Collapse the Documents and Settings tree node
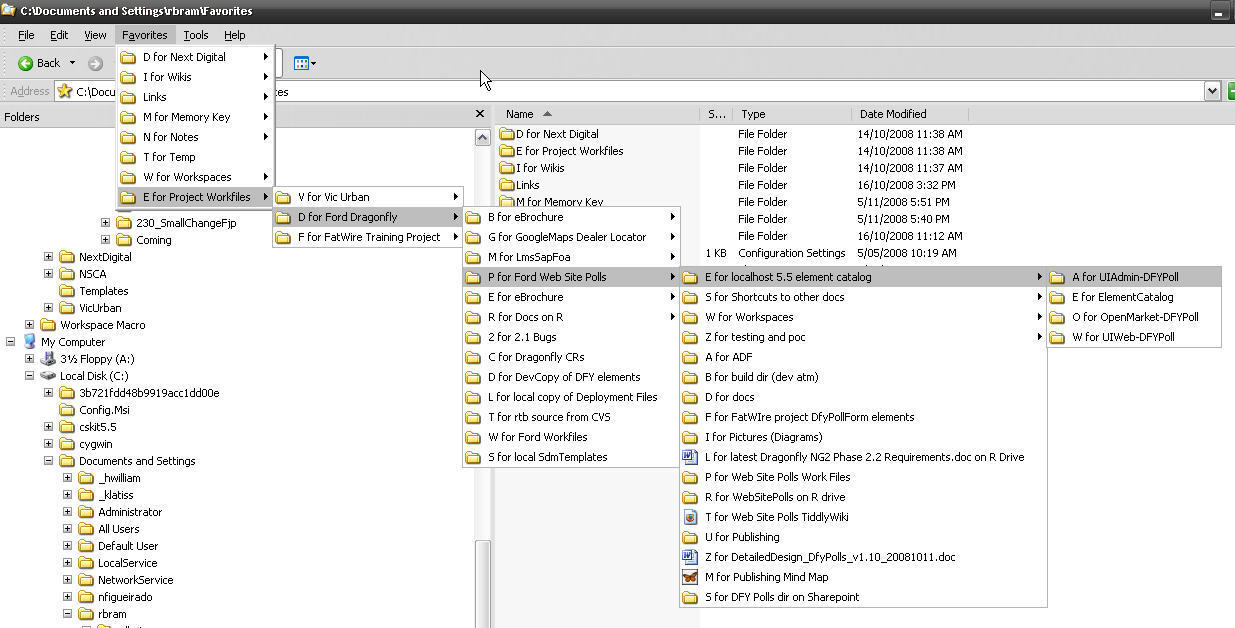Image resolution: width=1235 pixels, height=628 pixels. 48,461
